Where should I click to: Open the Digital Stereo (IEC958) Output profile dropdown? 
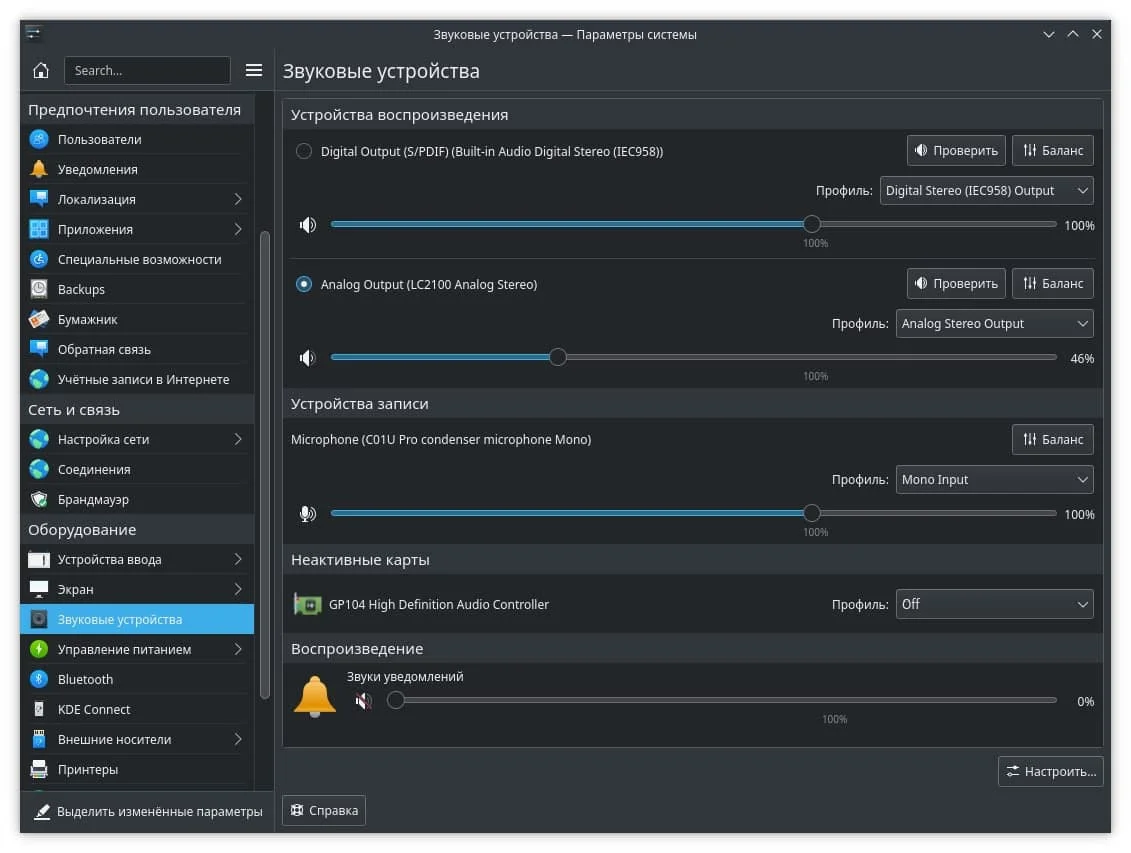[x=986, y=190]
